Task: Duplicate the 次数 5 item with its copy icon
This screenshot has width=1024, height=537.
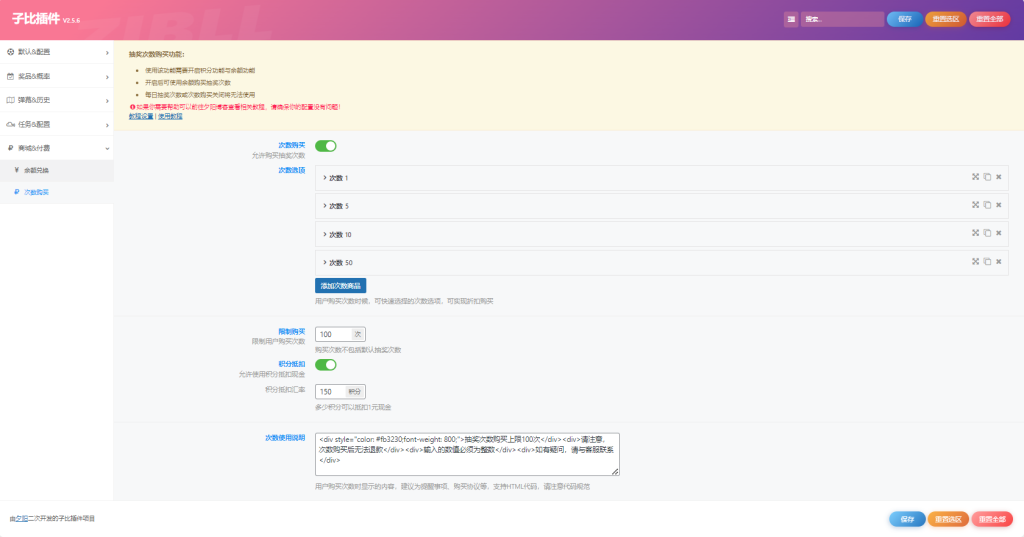Action: pos(986,205)
